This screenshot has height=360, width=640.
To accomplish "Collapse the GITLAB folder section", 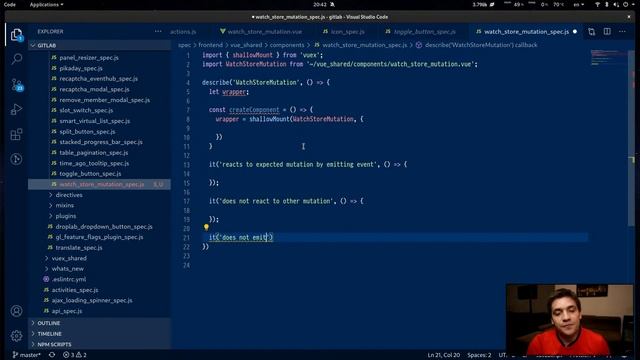I will 99,45.
